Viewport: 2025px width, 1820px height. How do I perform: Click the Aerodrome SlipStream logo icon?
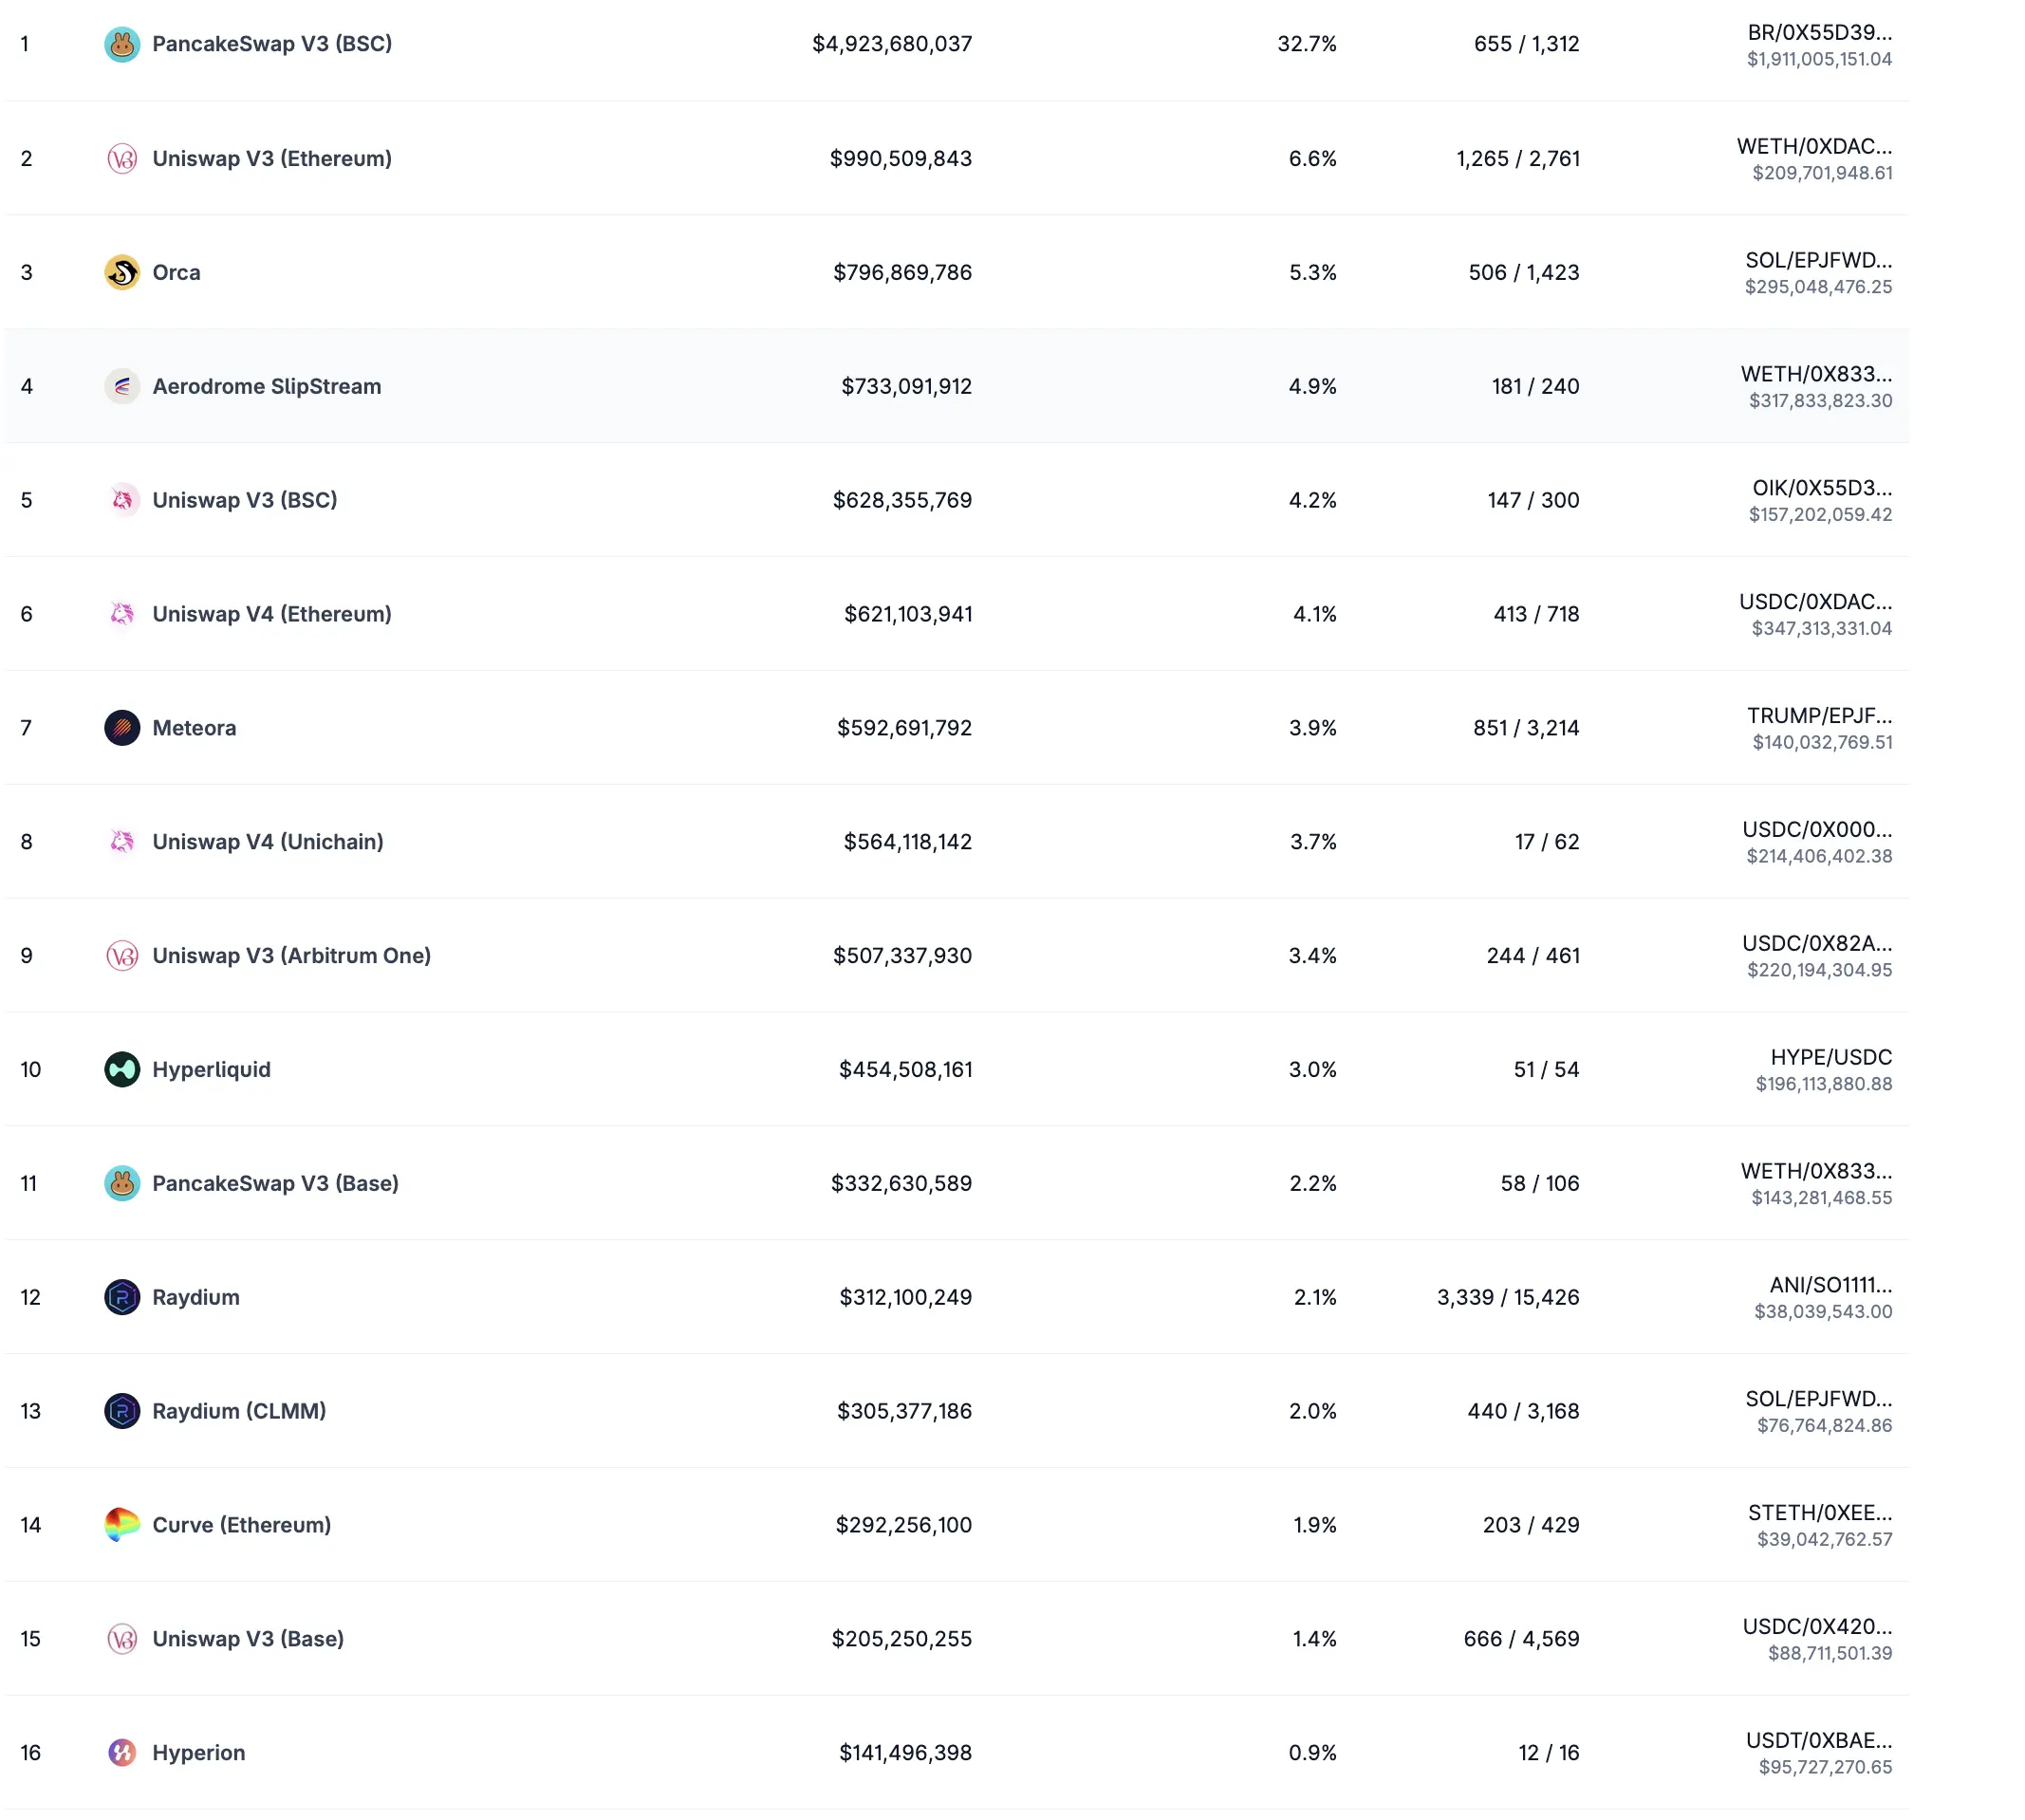122,386
